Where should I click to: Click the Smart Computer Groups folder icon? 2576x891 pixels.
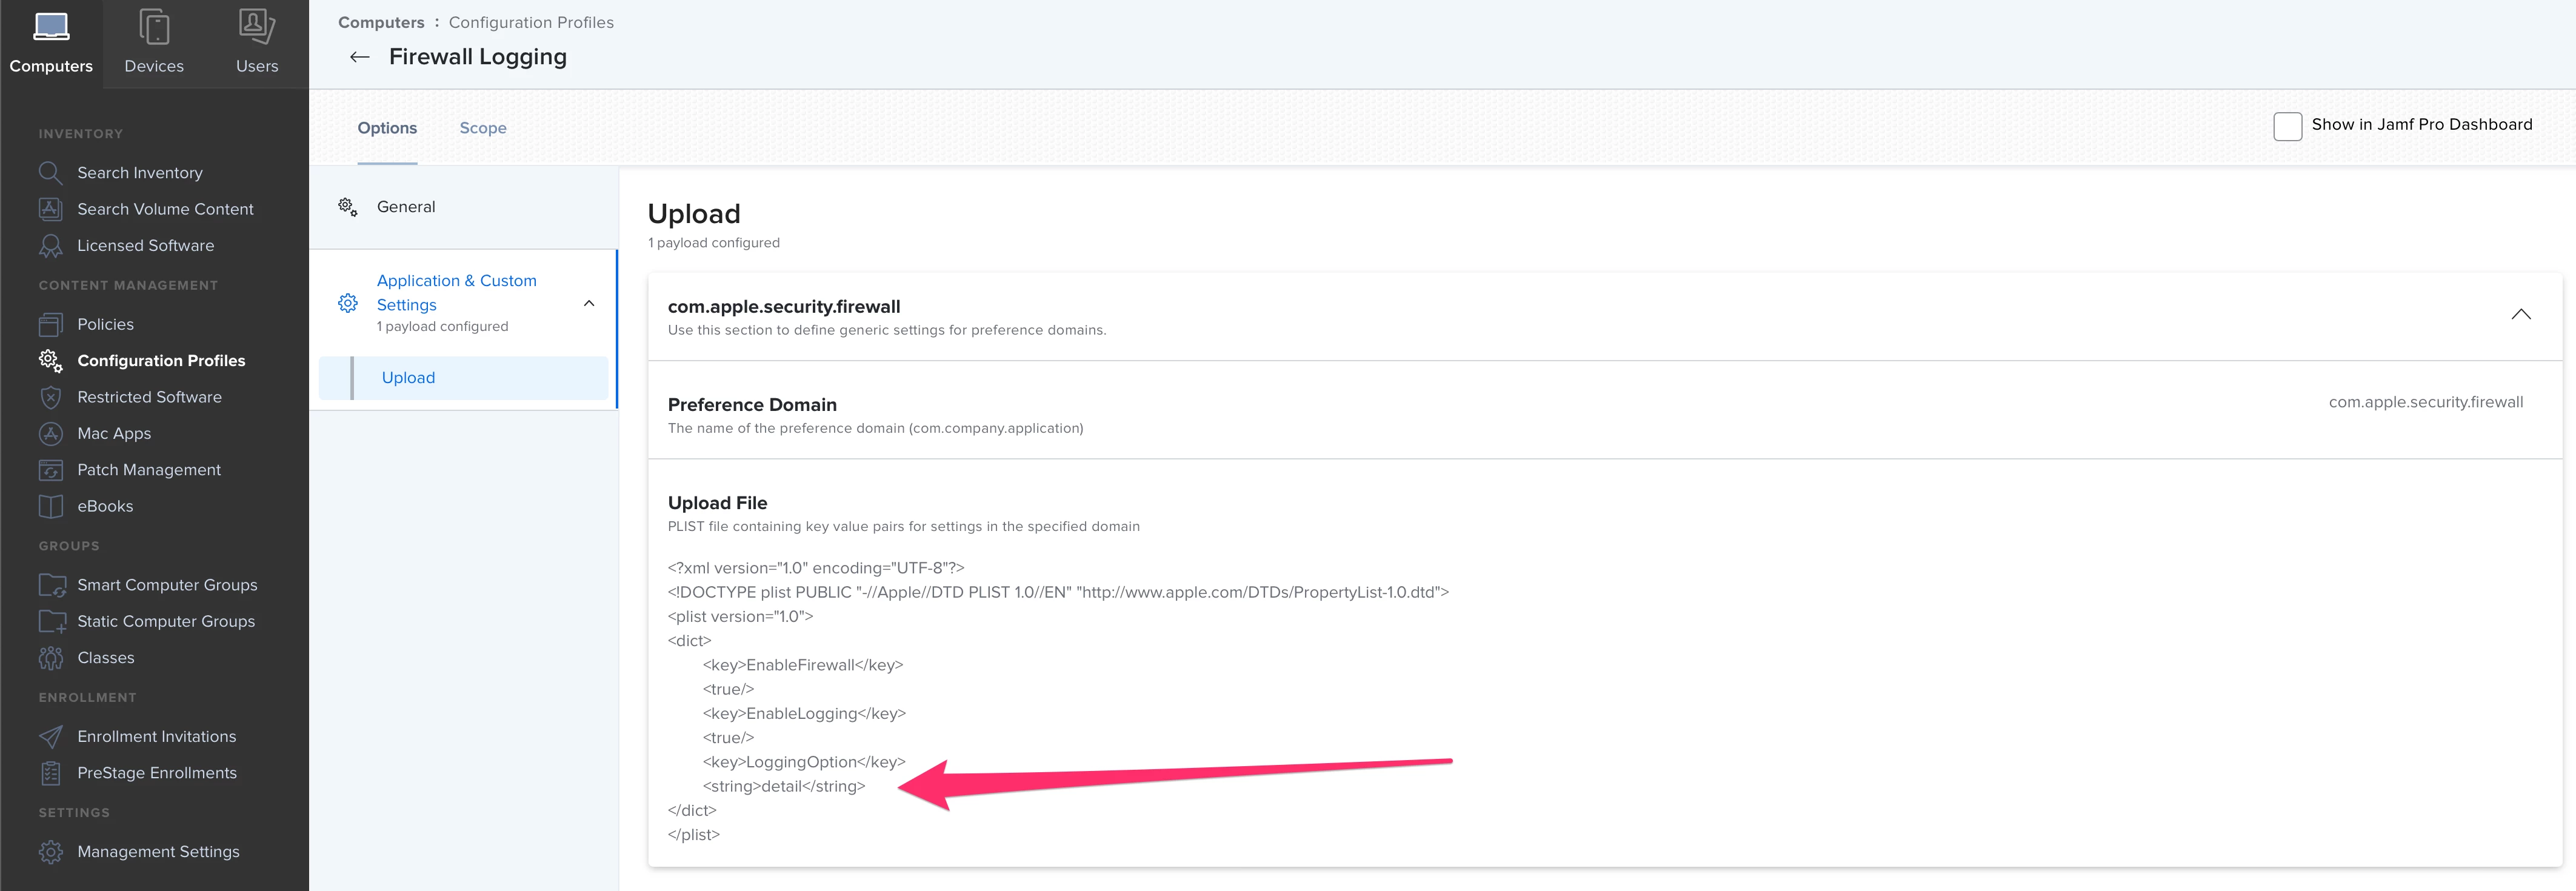[x=52, y=585]
